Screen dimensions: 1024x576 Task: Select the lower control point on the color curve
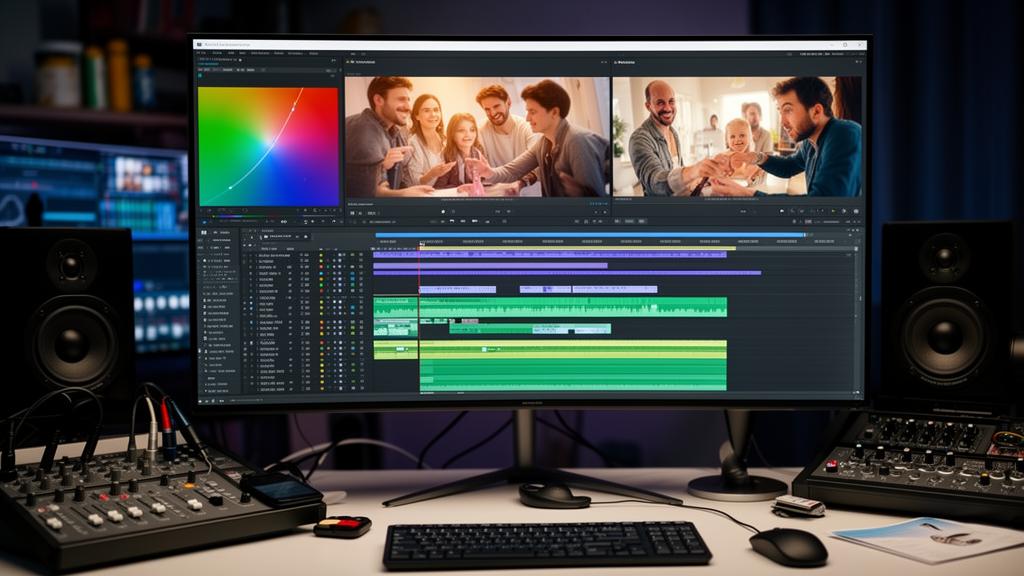tap(231, 187)
